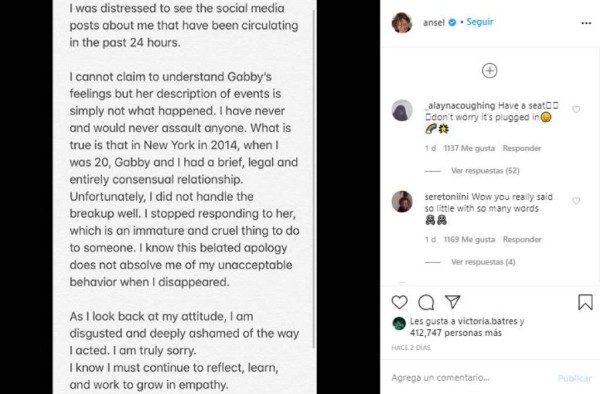Open the three-dot options menu
This screenshot has height=394, width=600.
[586, 23]
